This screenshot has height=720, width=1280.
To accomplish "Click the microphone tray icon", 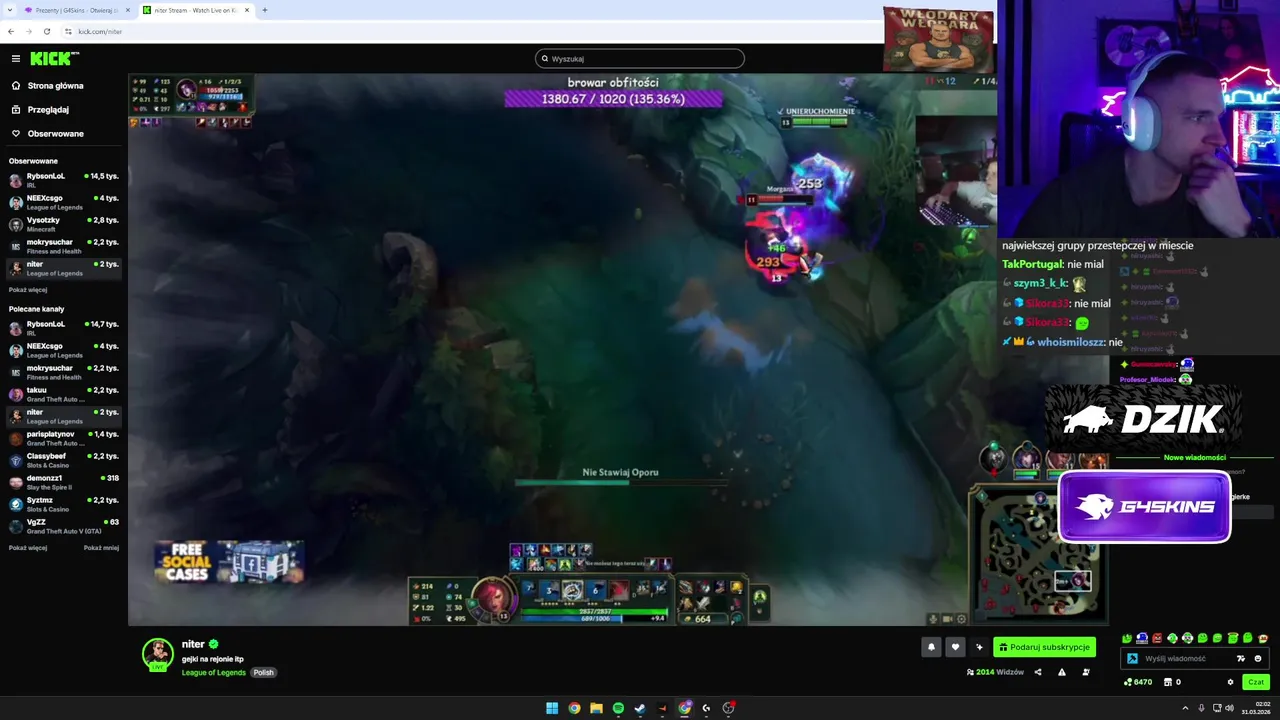I will pos(1203,708).
